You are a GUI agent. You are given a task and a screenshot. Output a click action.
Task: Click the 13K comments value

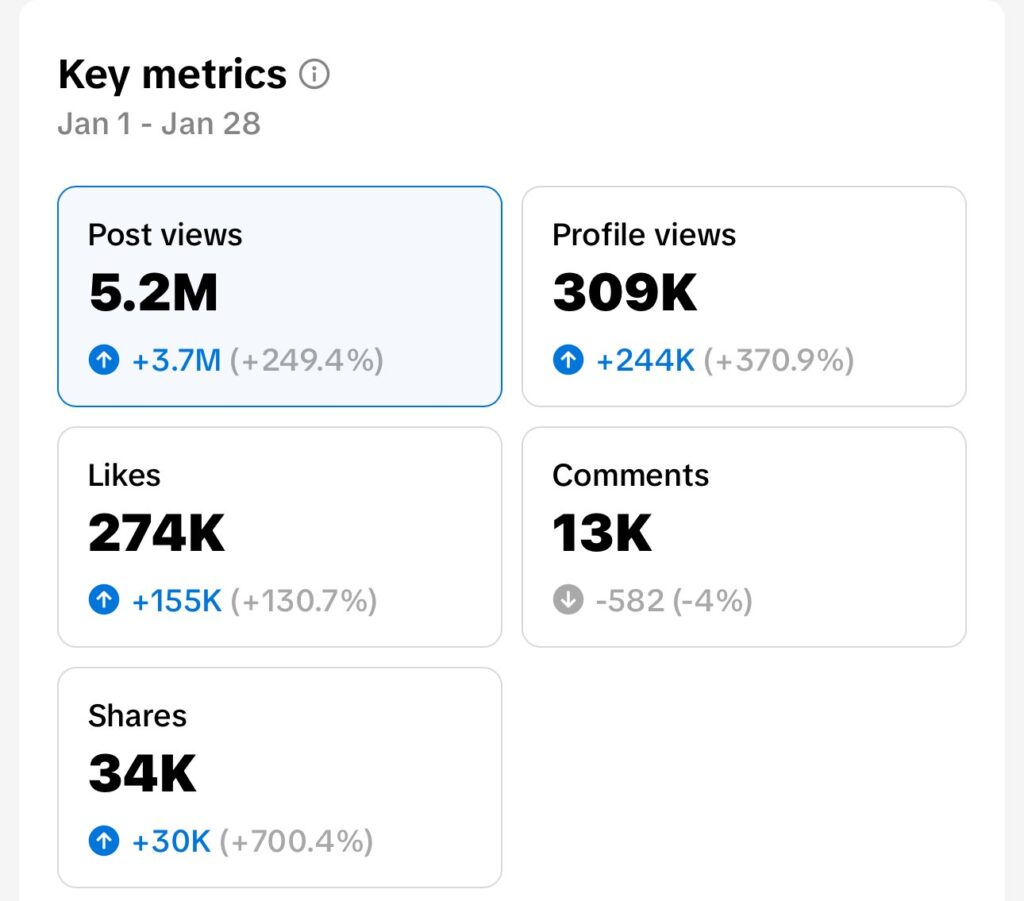602,533
